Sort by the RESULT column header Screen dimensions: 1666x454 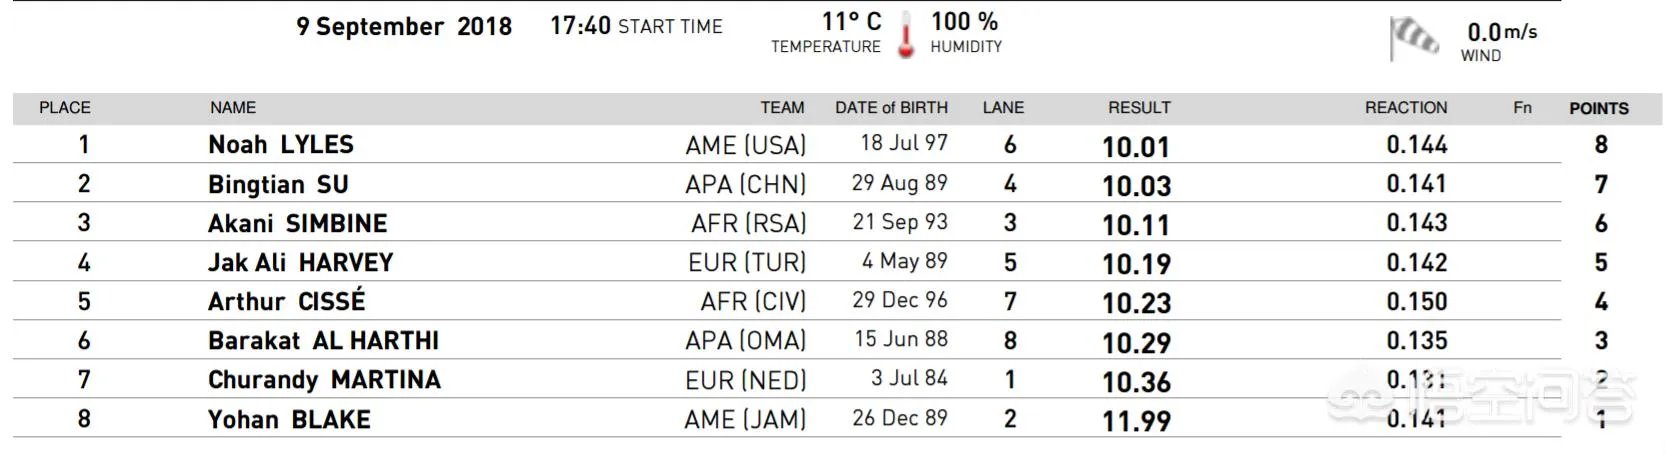pos(1139,108)
